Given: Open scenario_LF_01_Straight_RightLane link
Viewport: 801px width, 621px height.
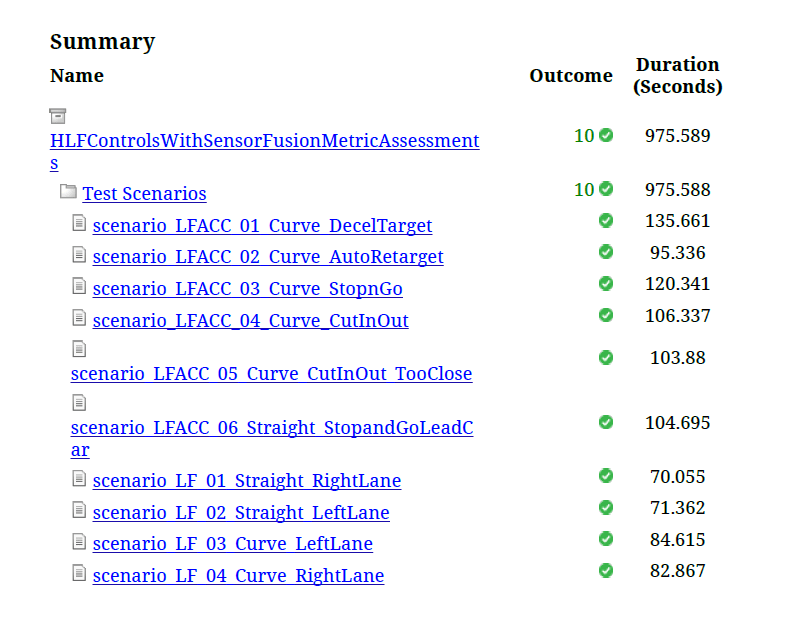Looking at the screenshot, I should pos(247,481).
